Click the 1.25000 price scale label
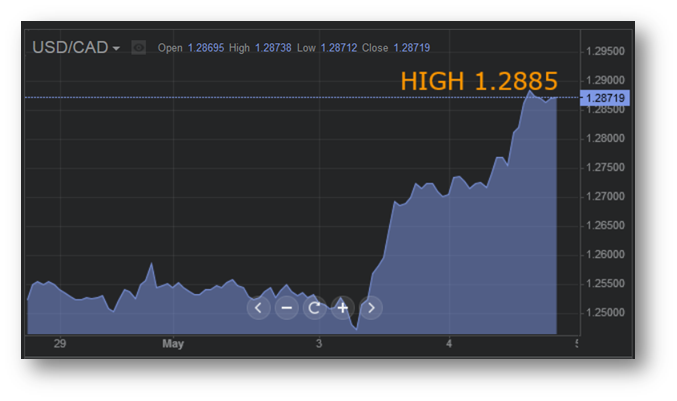This screenshot has width=677, height=401. 607,312
